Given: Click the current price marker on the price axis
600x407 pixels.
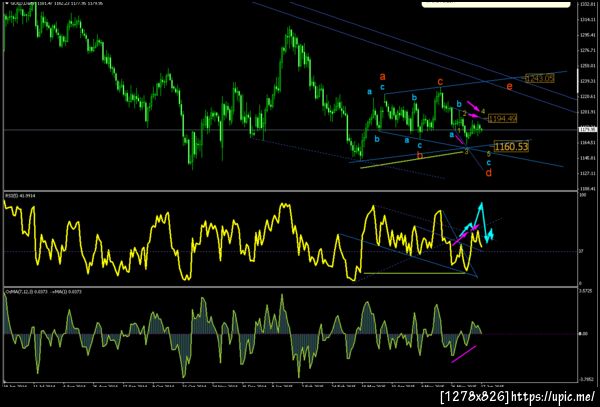Looking at the screenshot, I should coord(588,130).
